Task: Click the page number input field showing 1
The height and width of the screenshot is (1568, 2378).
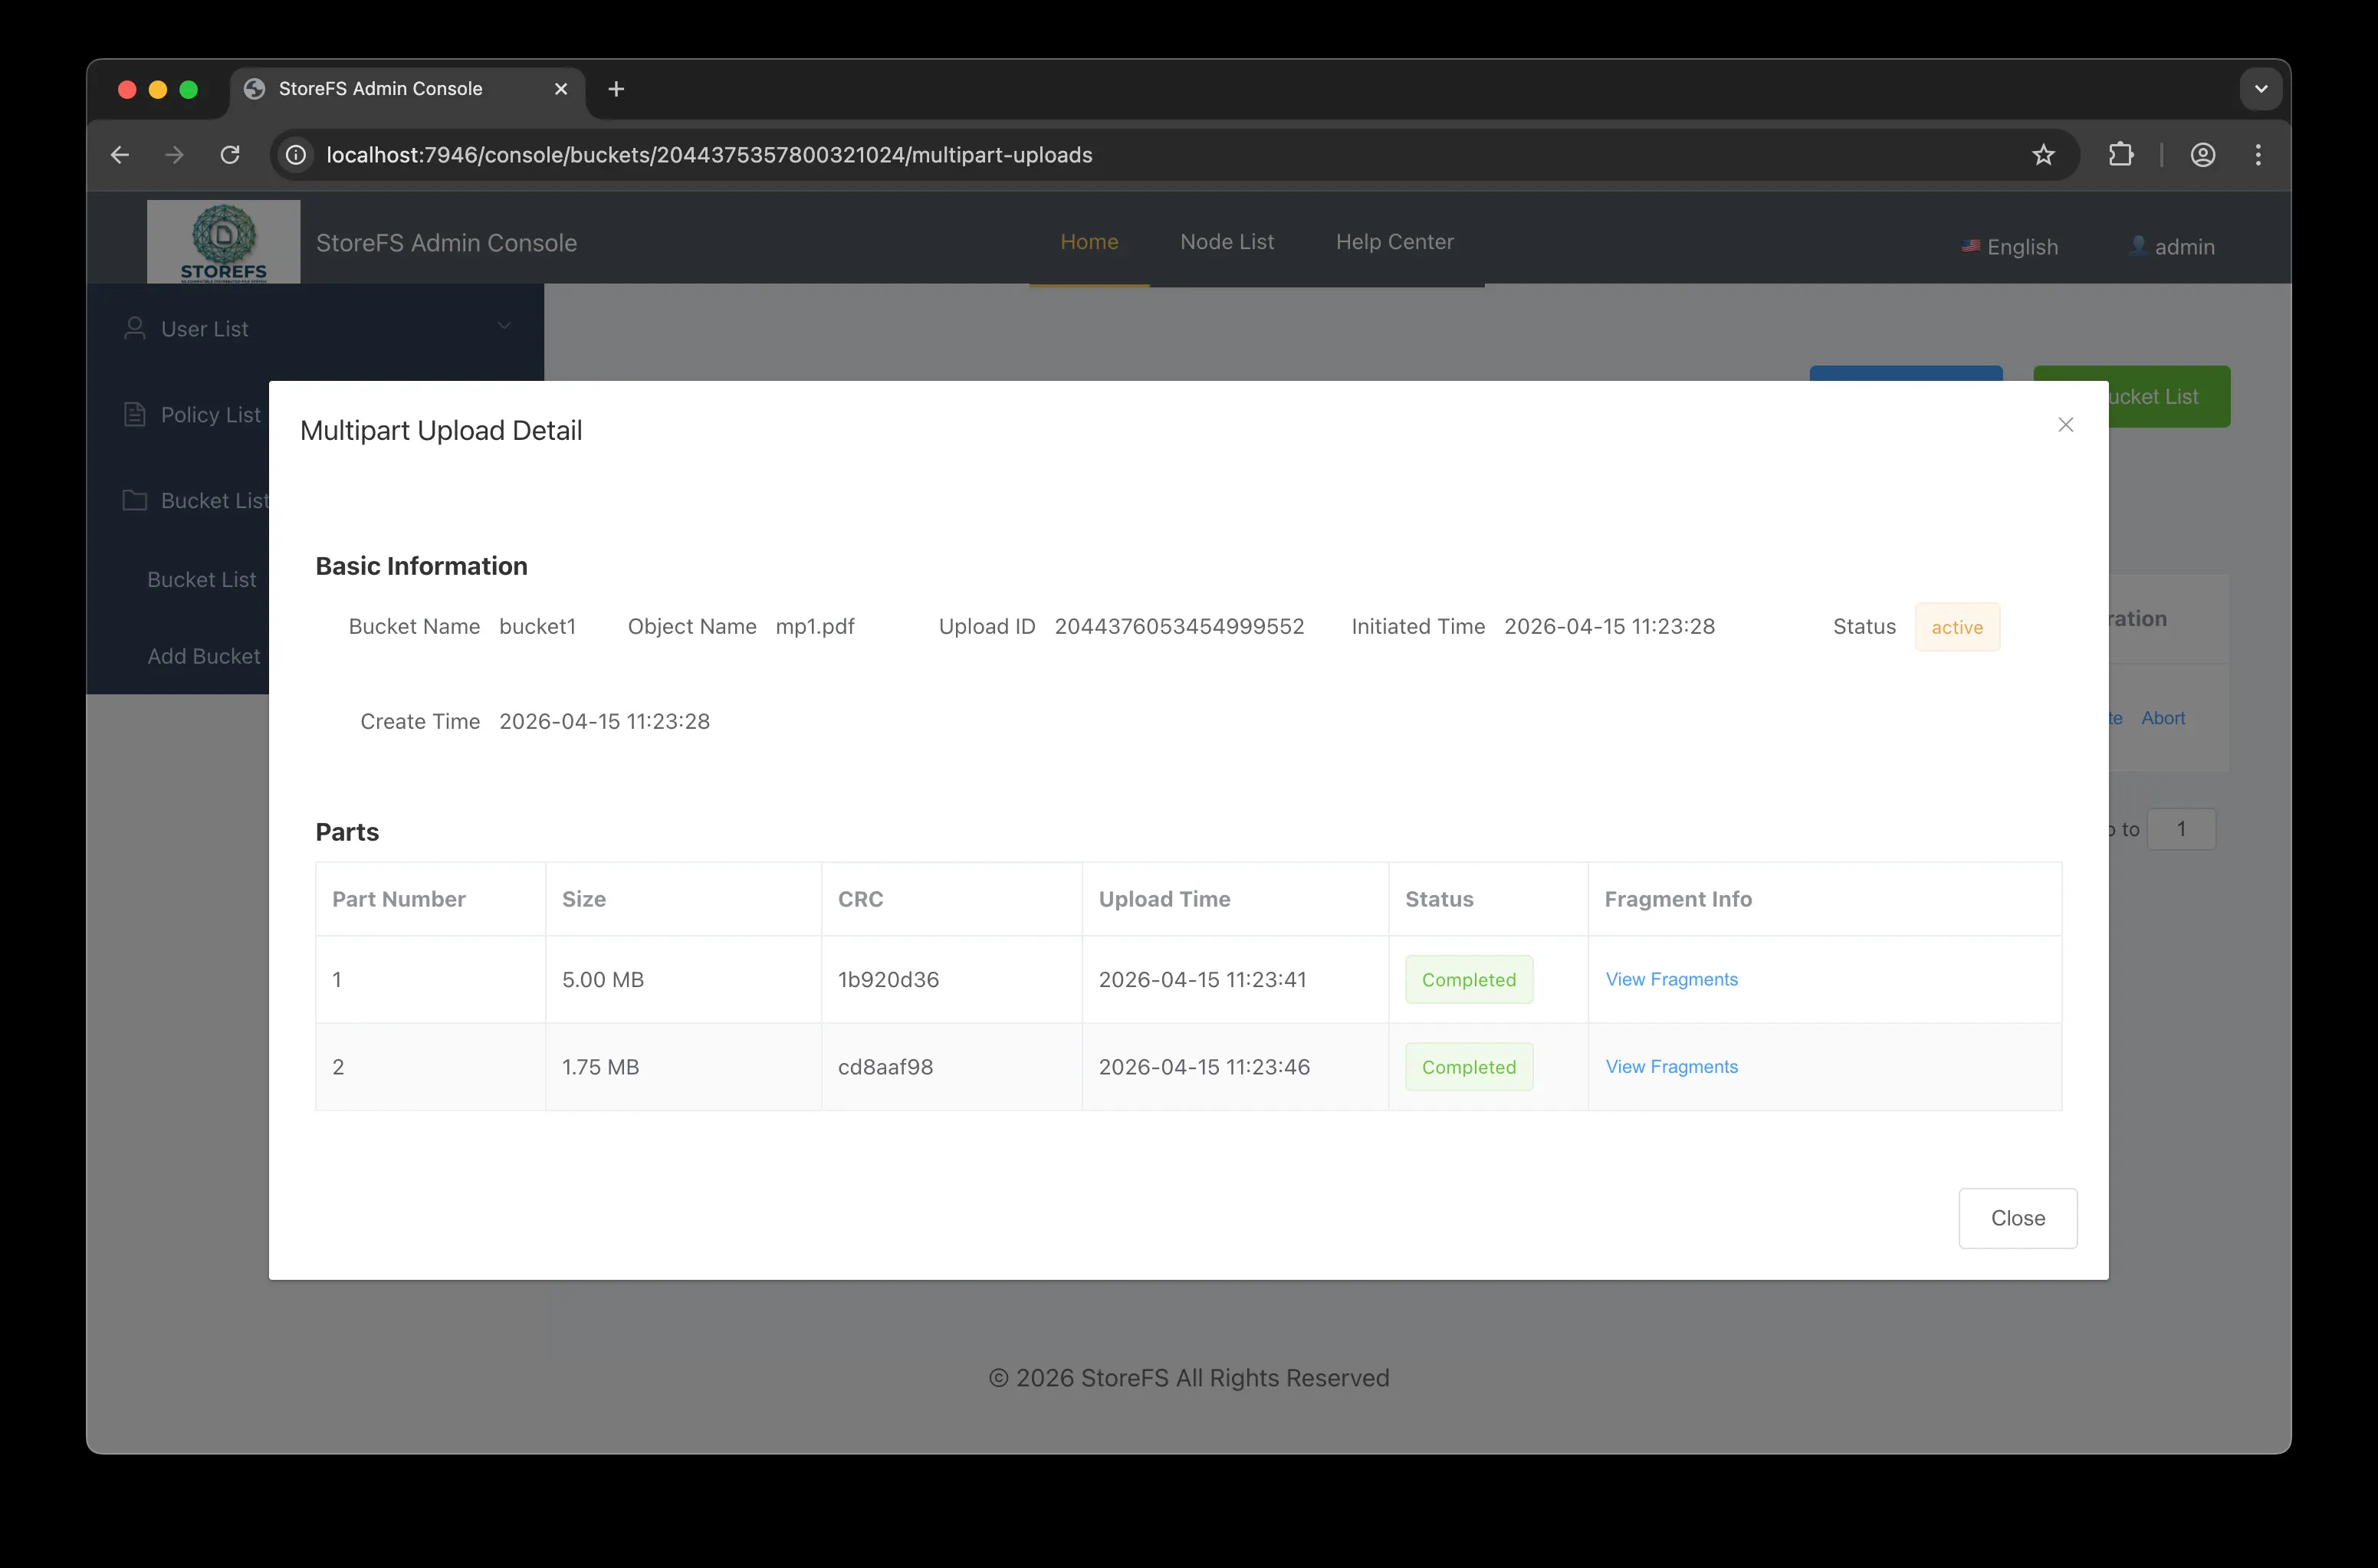Action: point(2181,829)
